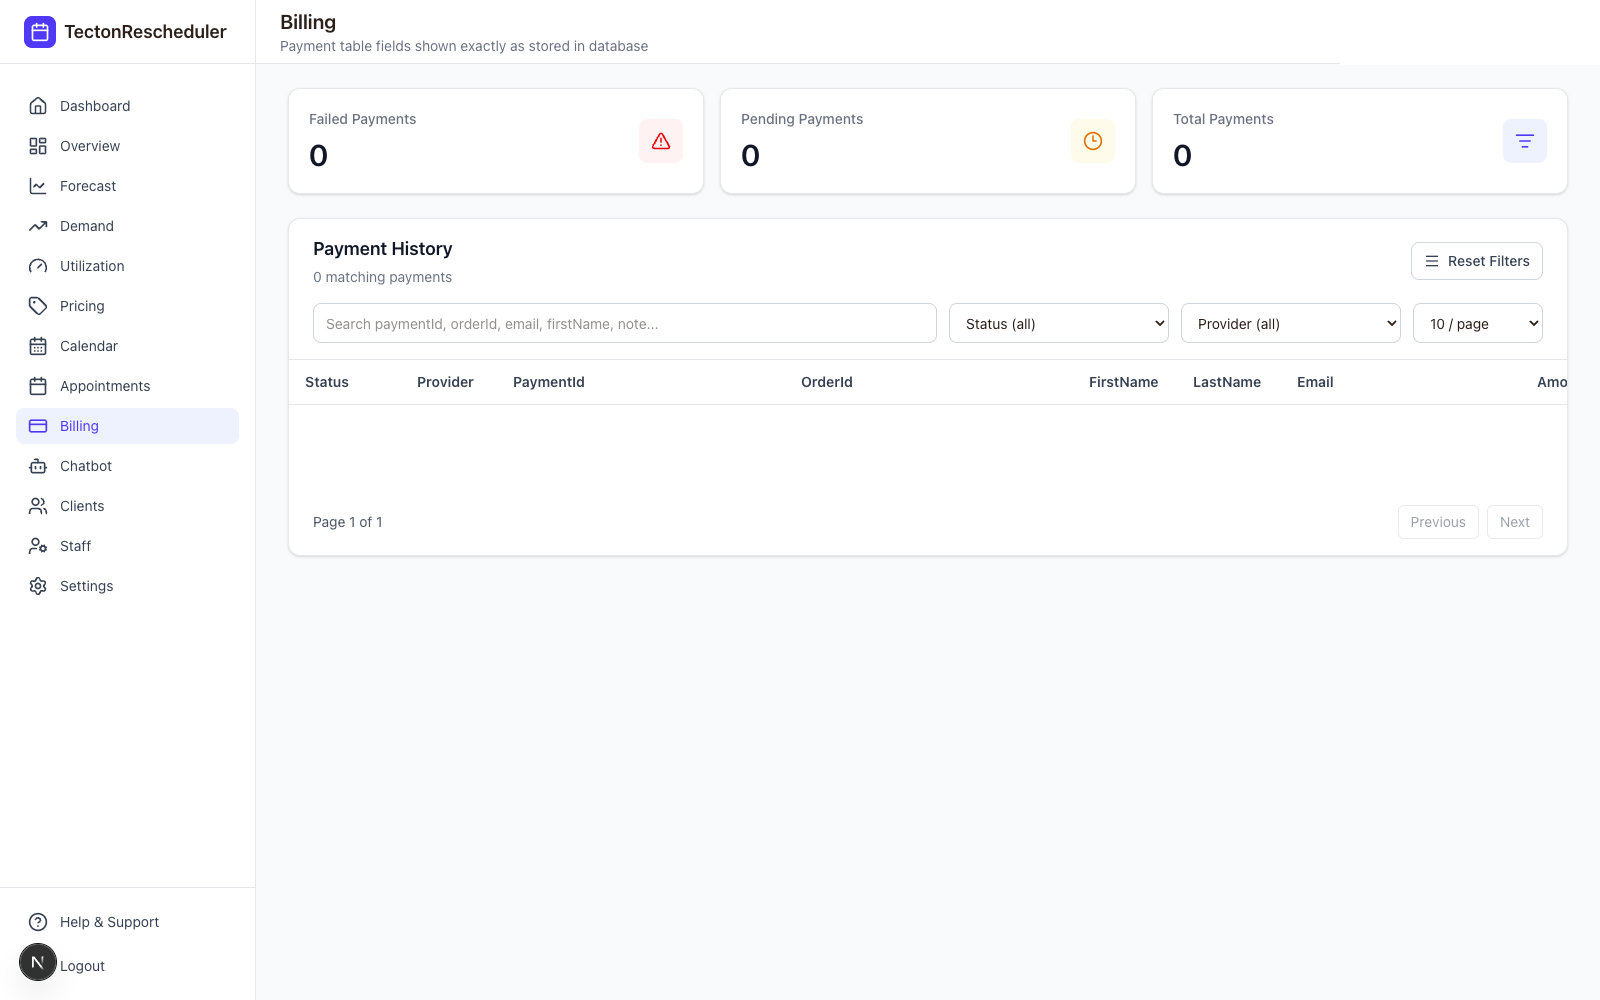Viewport: 1600px width, 1000px height.
Task: Click the Pending Payments card
Action: tap(928, 141)
